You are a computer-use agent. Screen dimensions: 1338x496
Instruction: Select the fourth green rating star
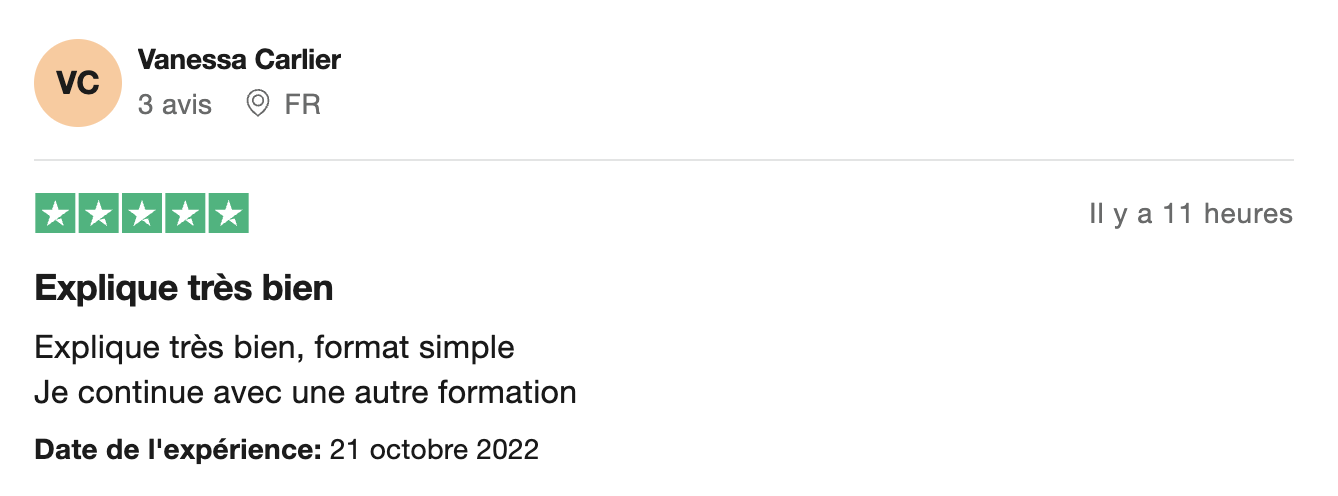click(x=185, y=214)
